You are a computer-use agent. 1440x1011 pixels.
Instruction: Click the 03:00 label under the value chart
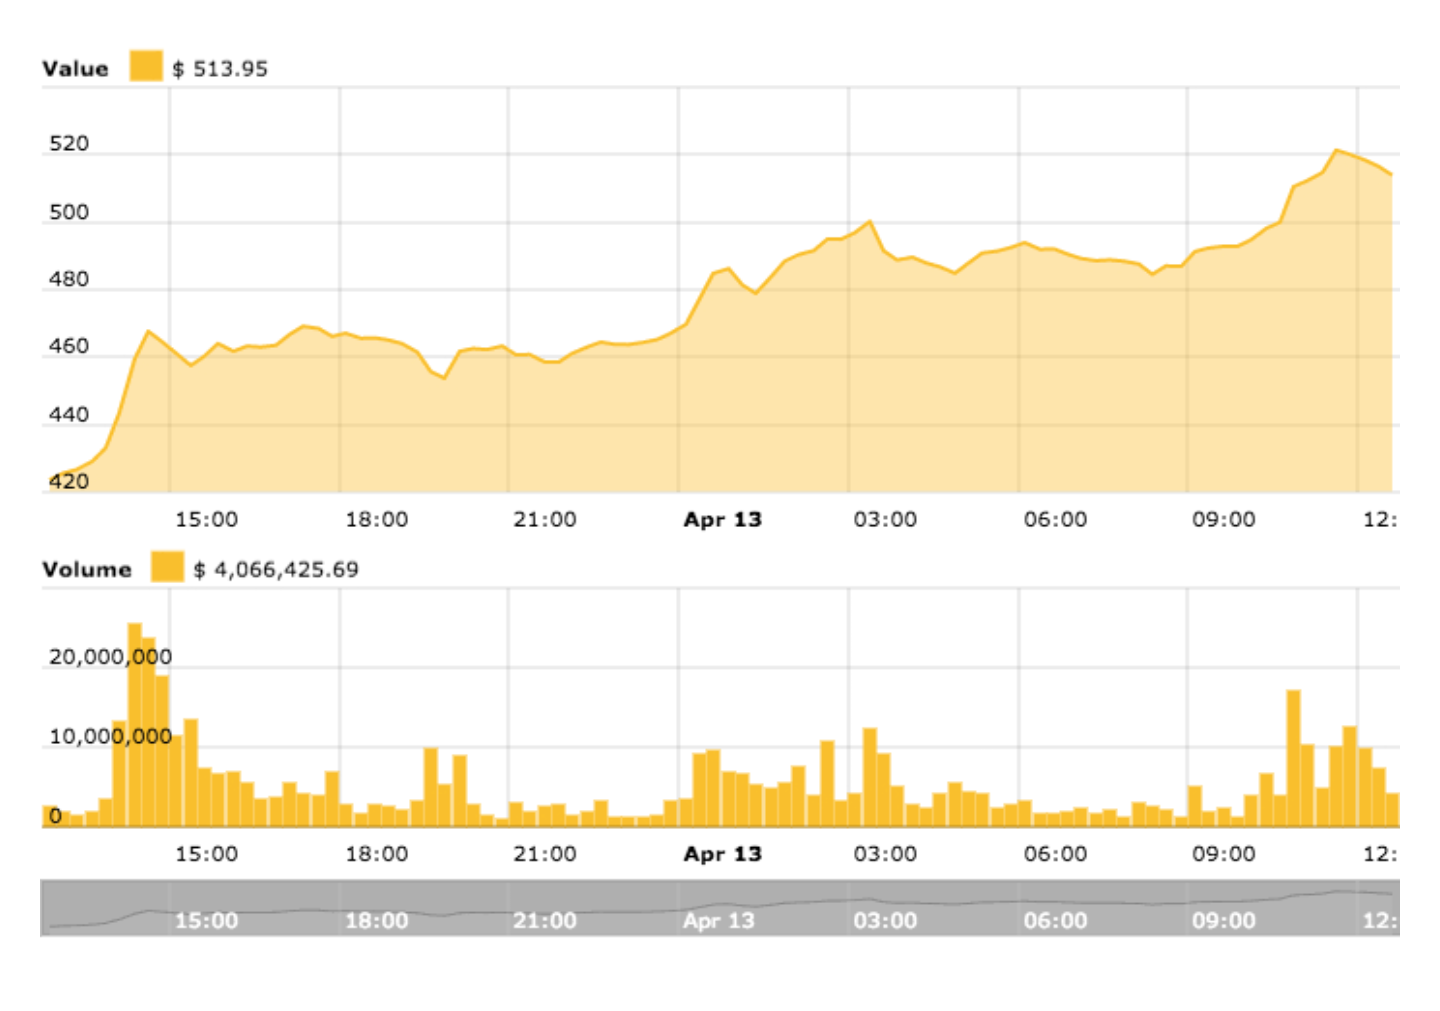point(885,519)
